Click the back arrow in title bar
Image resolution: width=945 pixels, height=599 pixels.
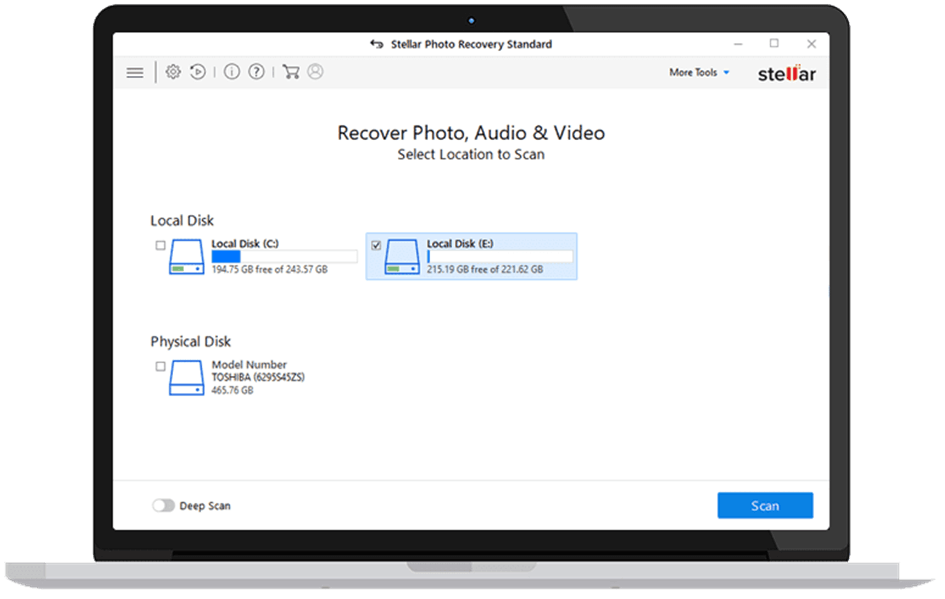coord(377,44)
